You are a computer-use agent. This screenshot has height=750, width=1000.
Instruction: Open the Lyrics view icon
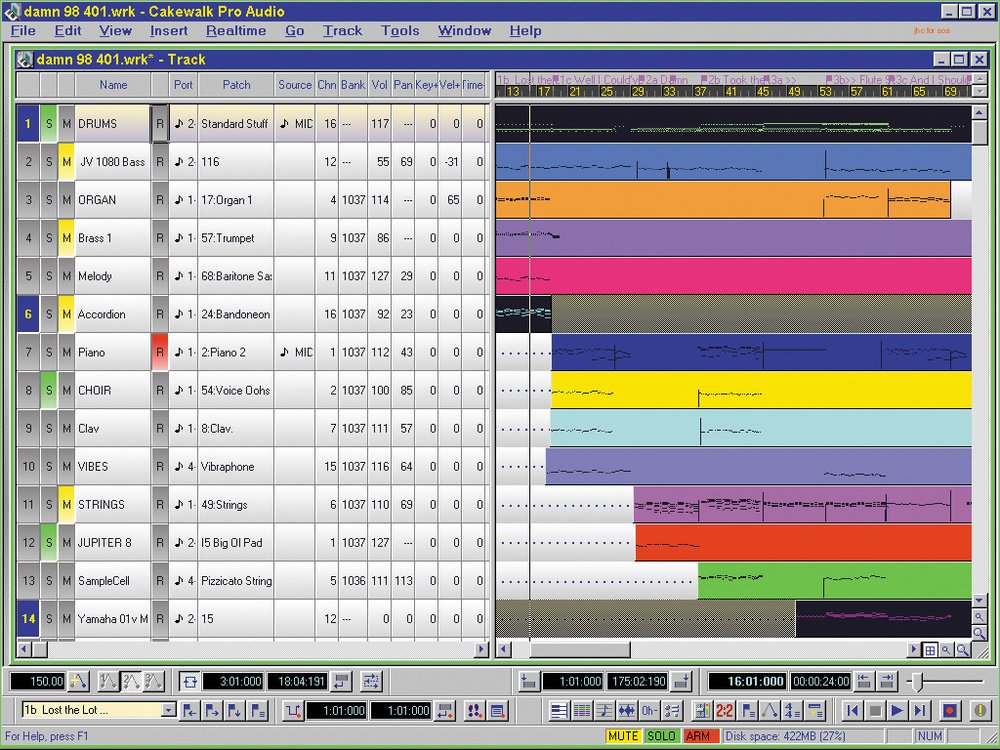[x=649, y=710]
